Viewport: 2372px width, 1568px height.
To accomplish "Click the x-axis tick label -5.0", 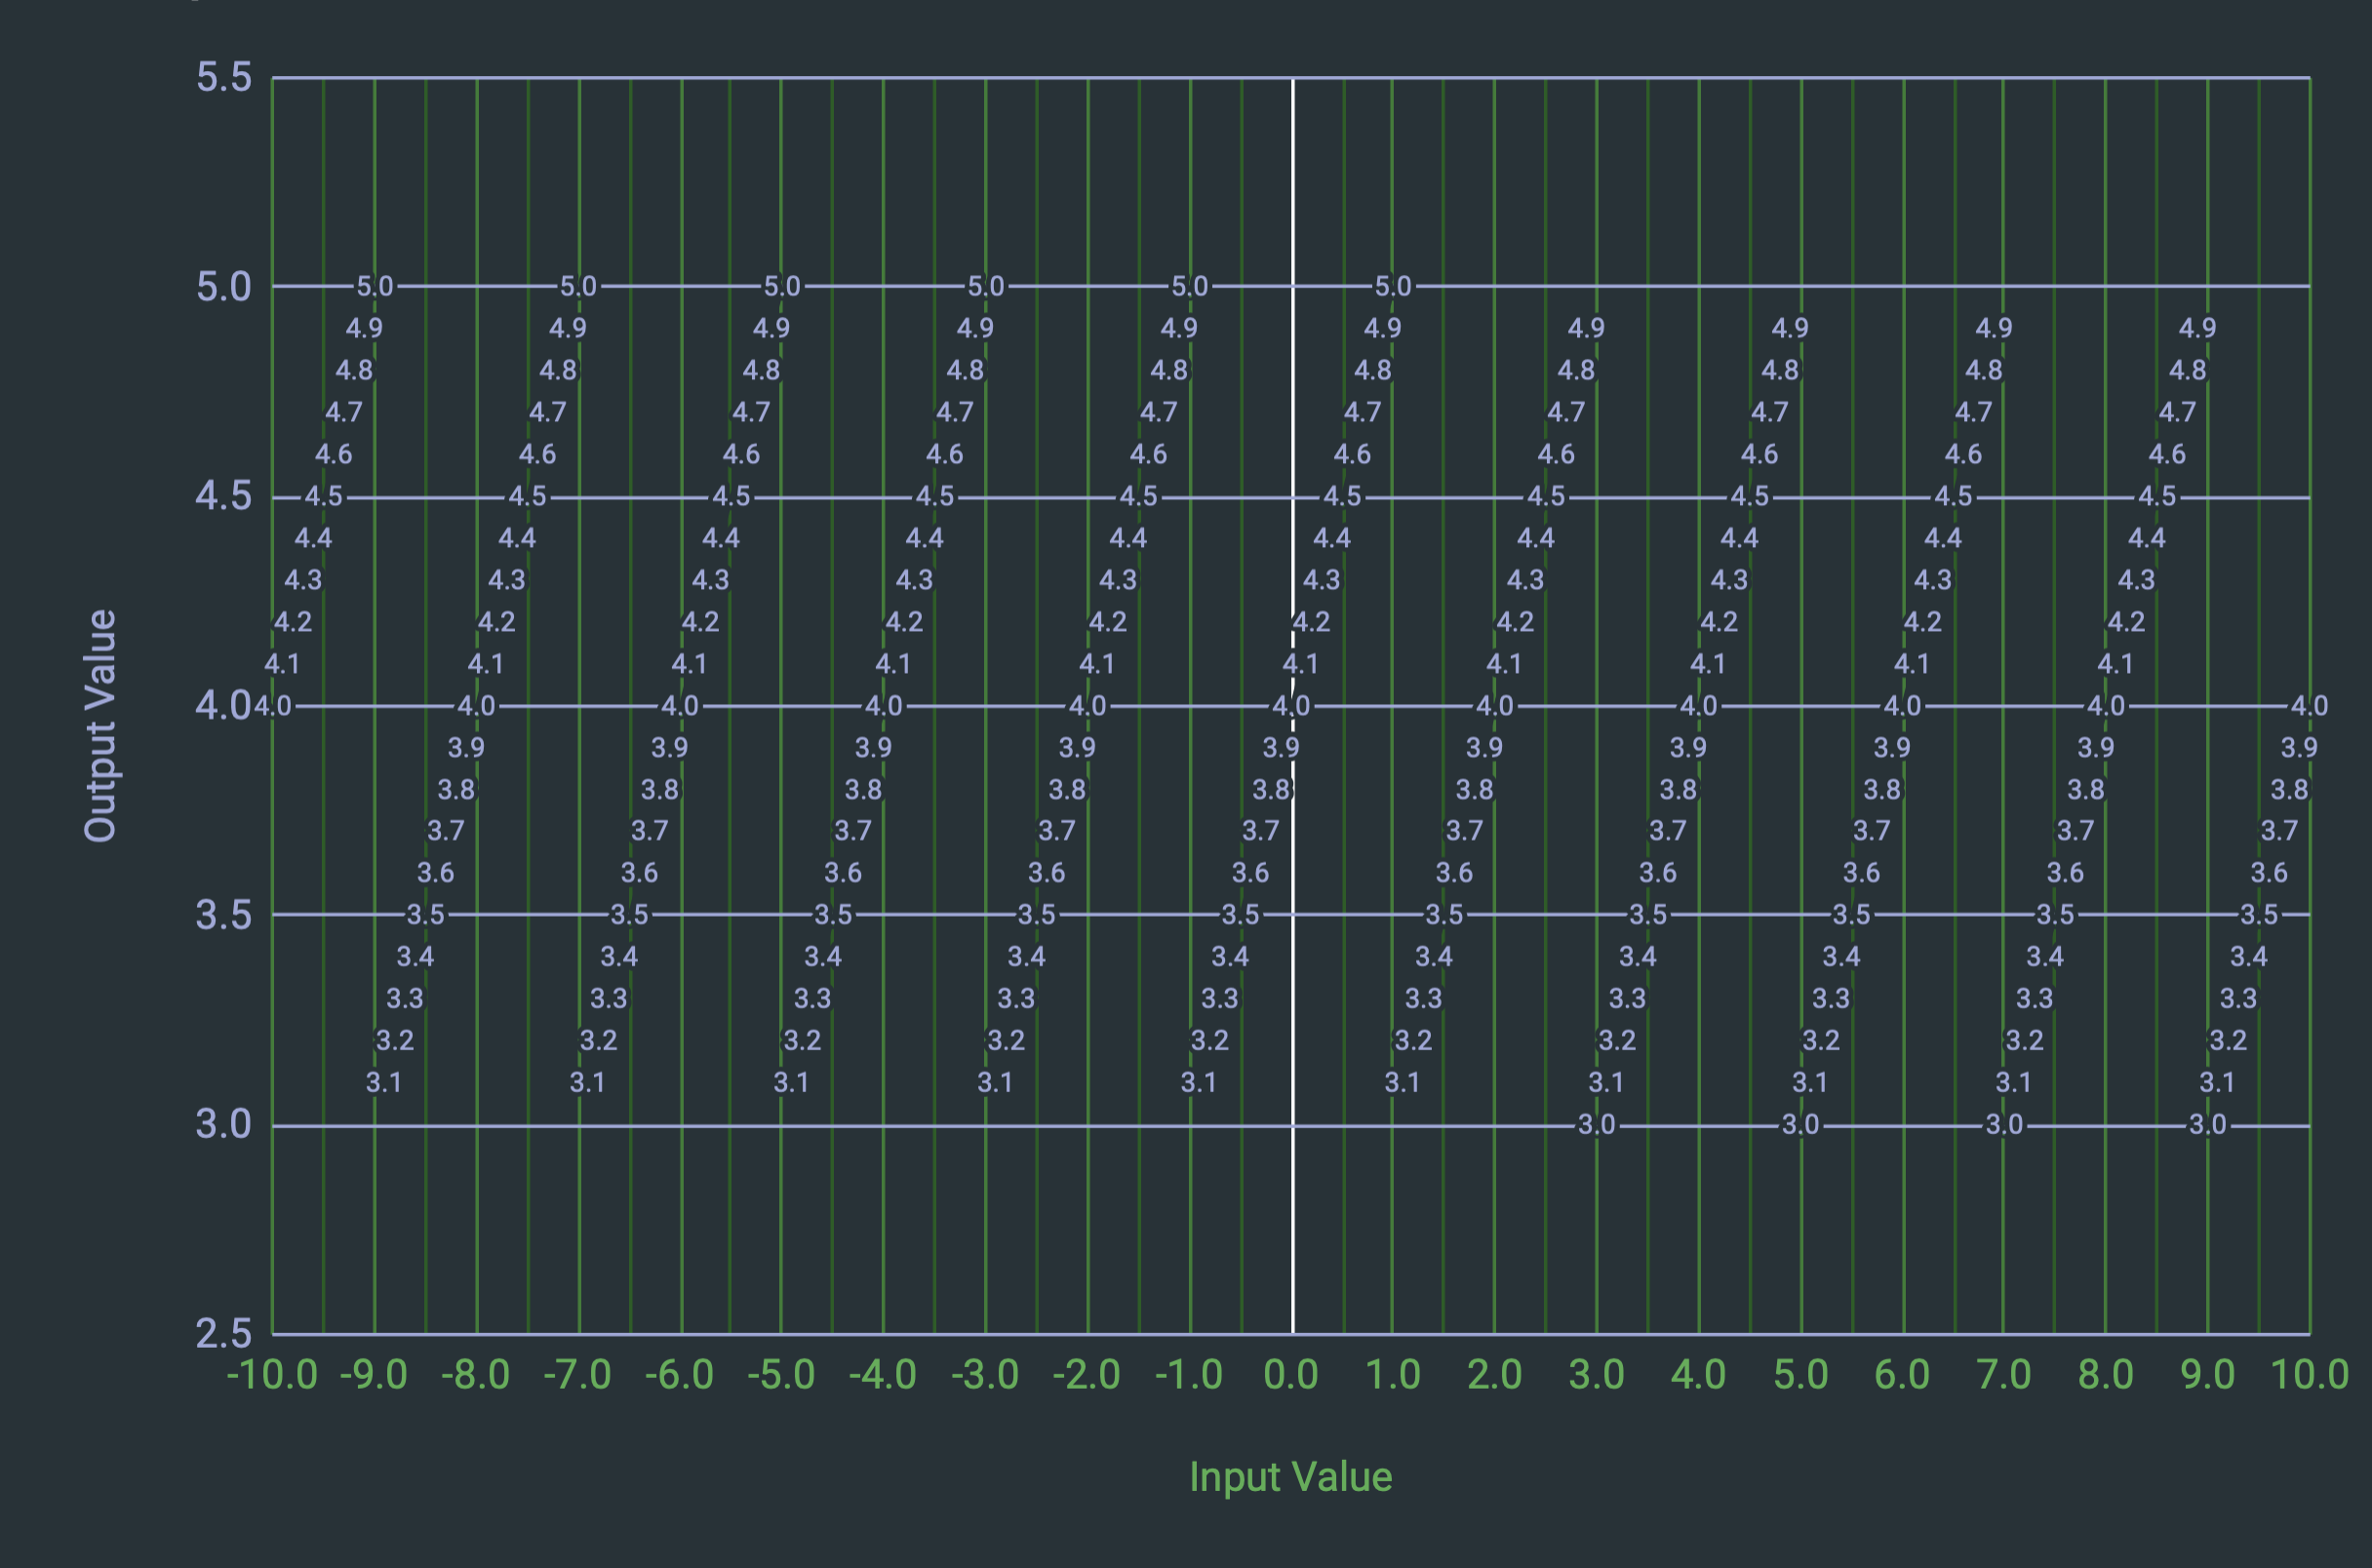I will (782, 1375).
